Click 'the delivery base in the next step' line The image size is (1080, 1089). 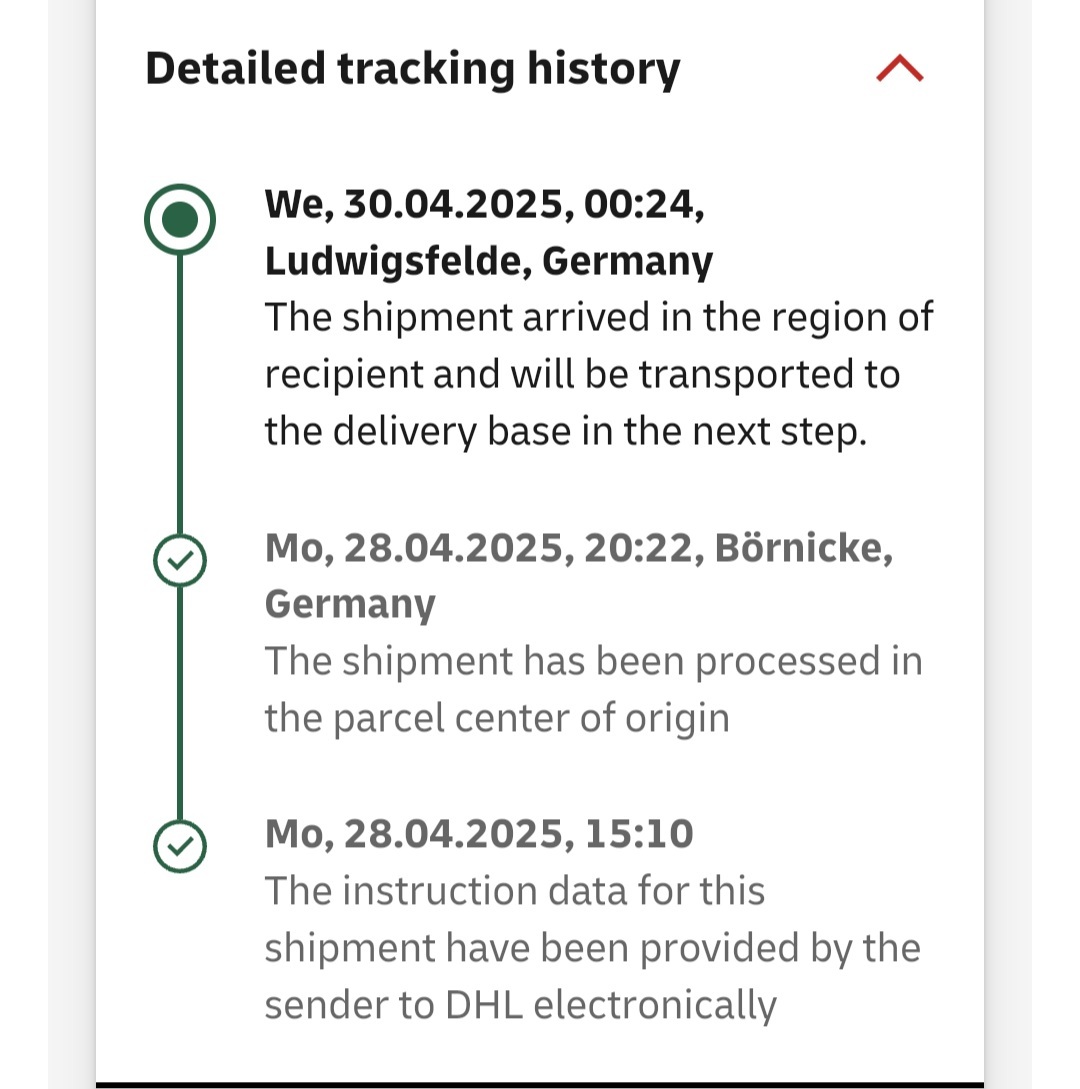(565, 431)
